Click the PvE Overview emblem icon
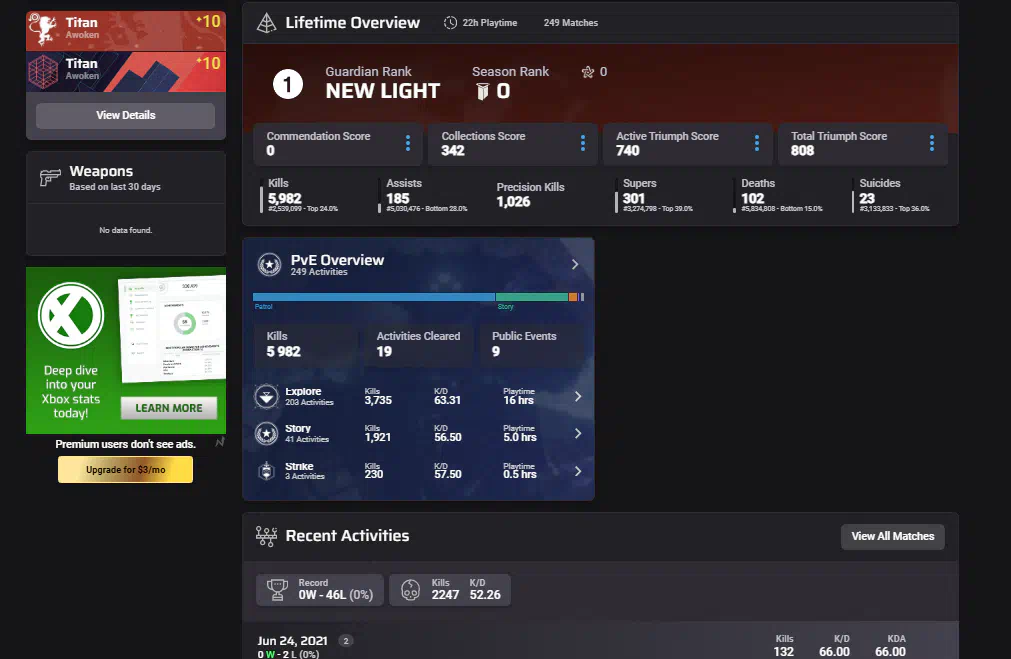 tap(269, 265)
